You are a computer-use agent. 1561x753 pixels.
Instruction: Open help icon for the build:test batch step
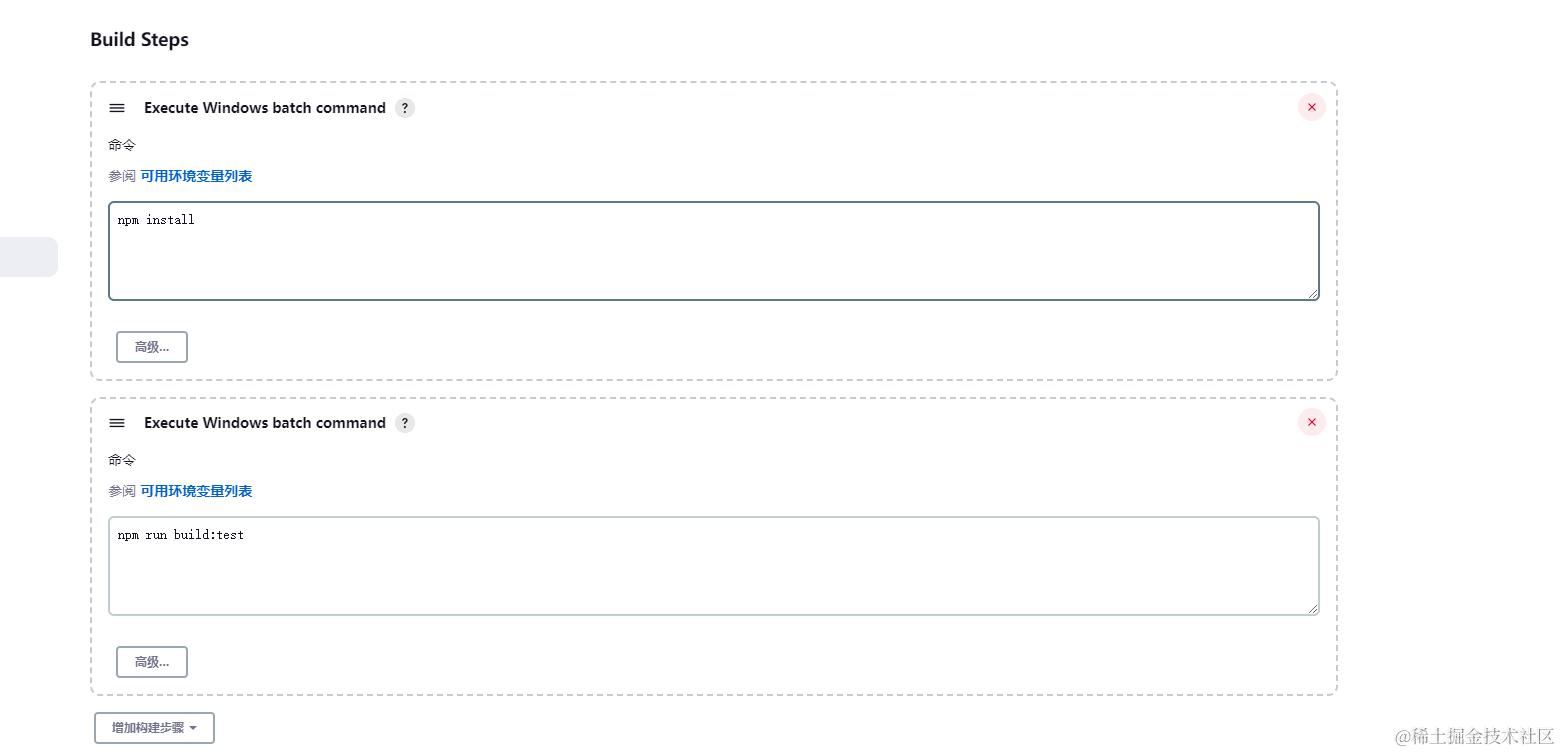404,423
